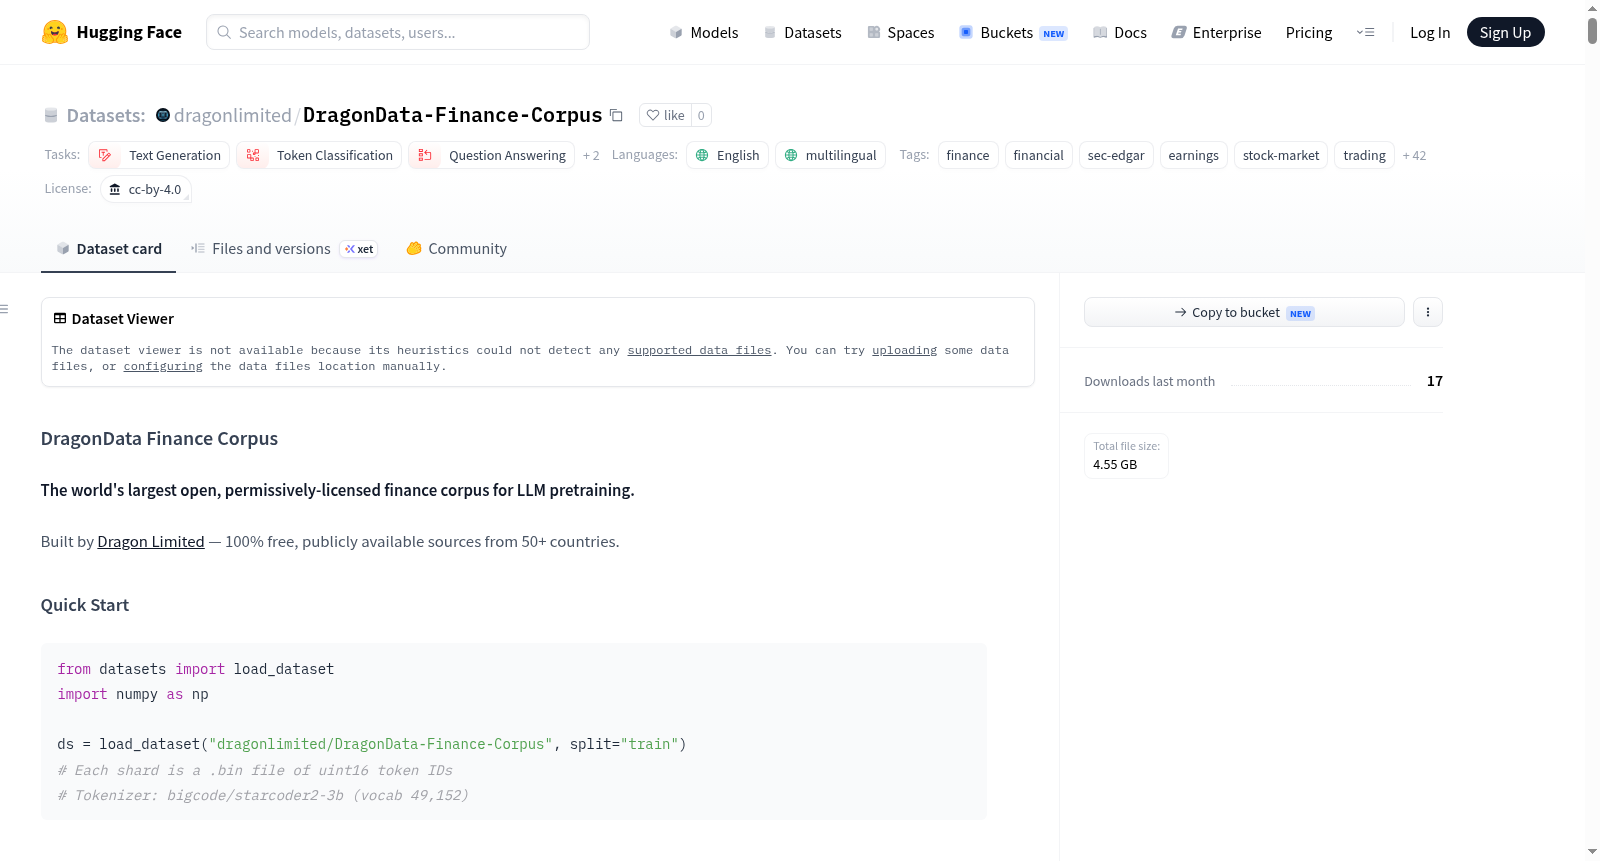Click the Dataset Viewer table icon
This screenshot has height=861, width=1600.
click(x=60, y=318)
